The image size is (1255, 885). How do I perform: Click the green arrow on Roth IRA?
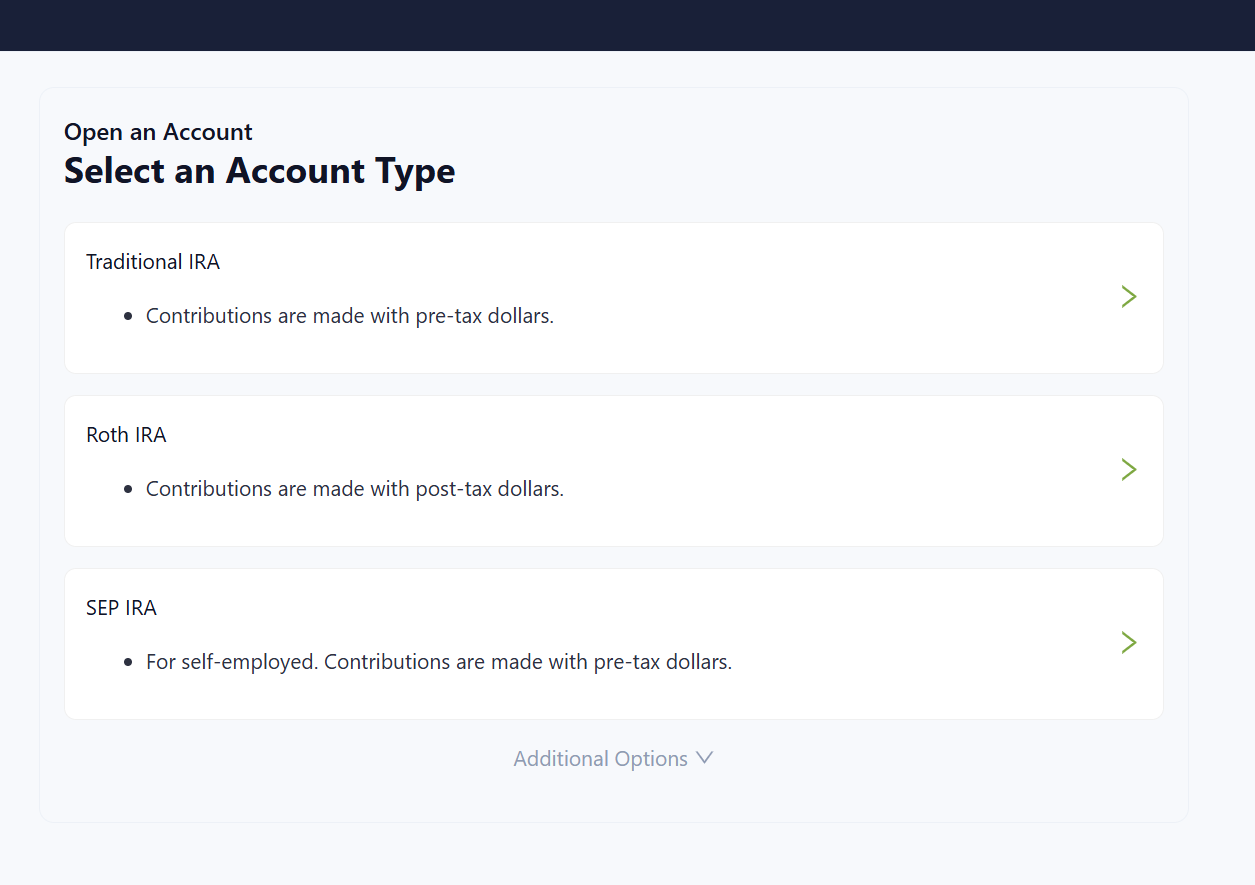pyautogui.click(x=1129, y=470)
